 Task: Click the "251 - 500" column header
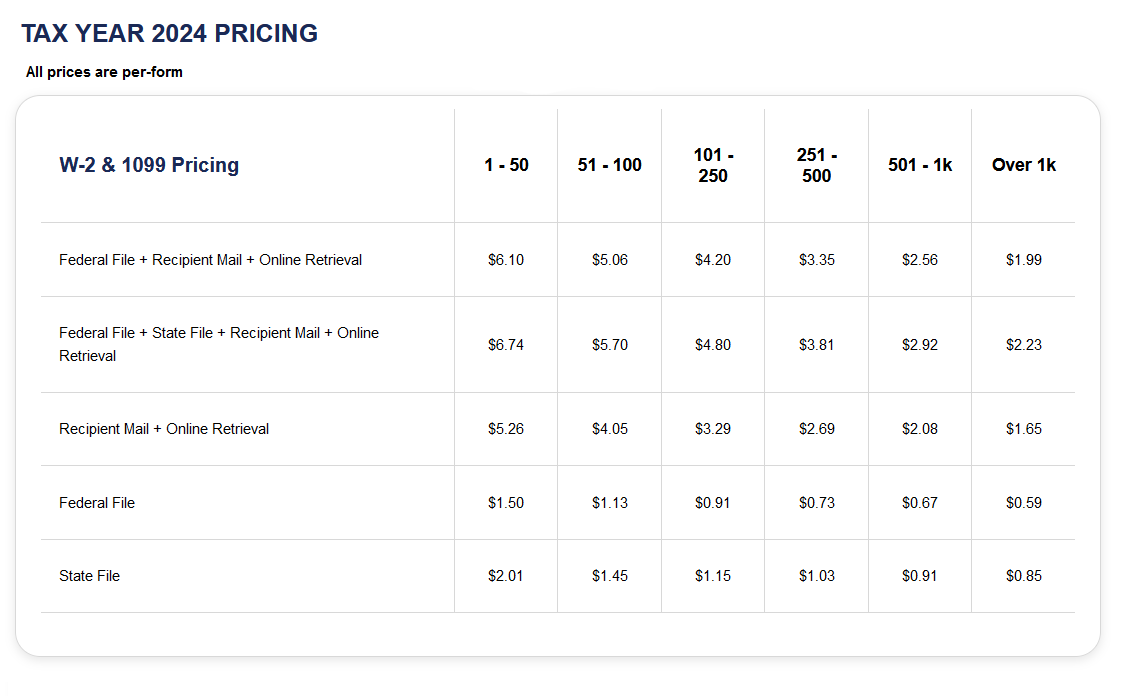coord(816,165)
